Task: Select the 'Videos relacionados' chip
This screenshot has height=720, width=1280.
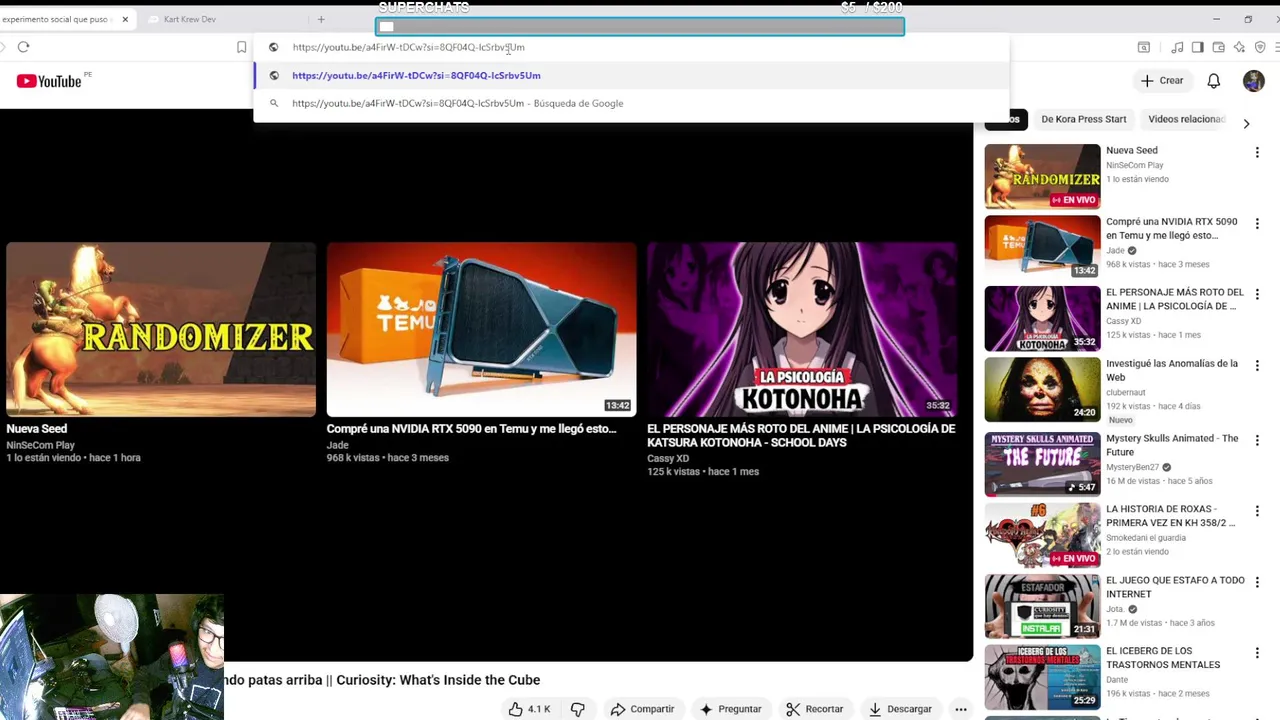Action: pos(1186,119)
